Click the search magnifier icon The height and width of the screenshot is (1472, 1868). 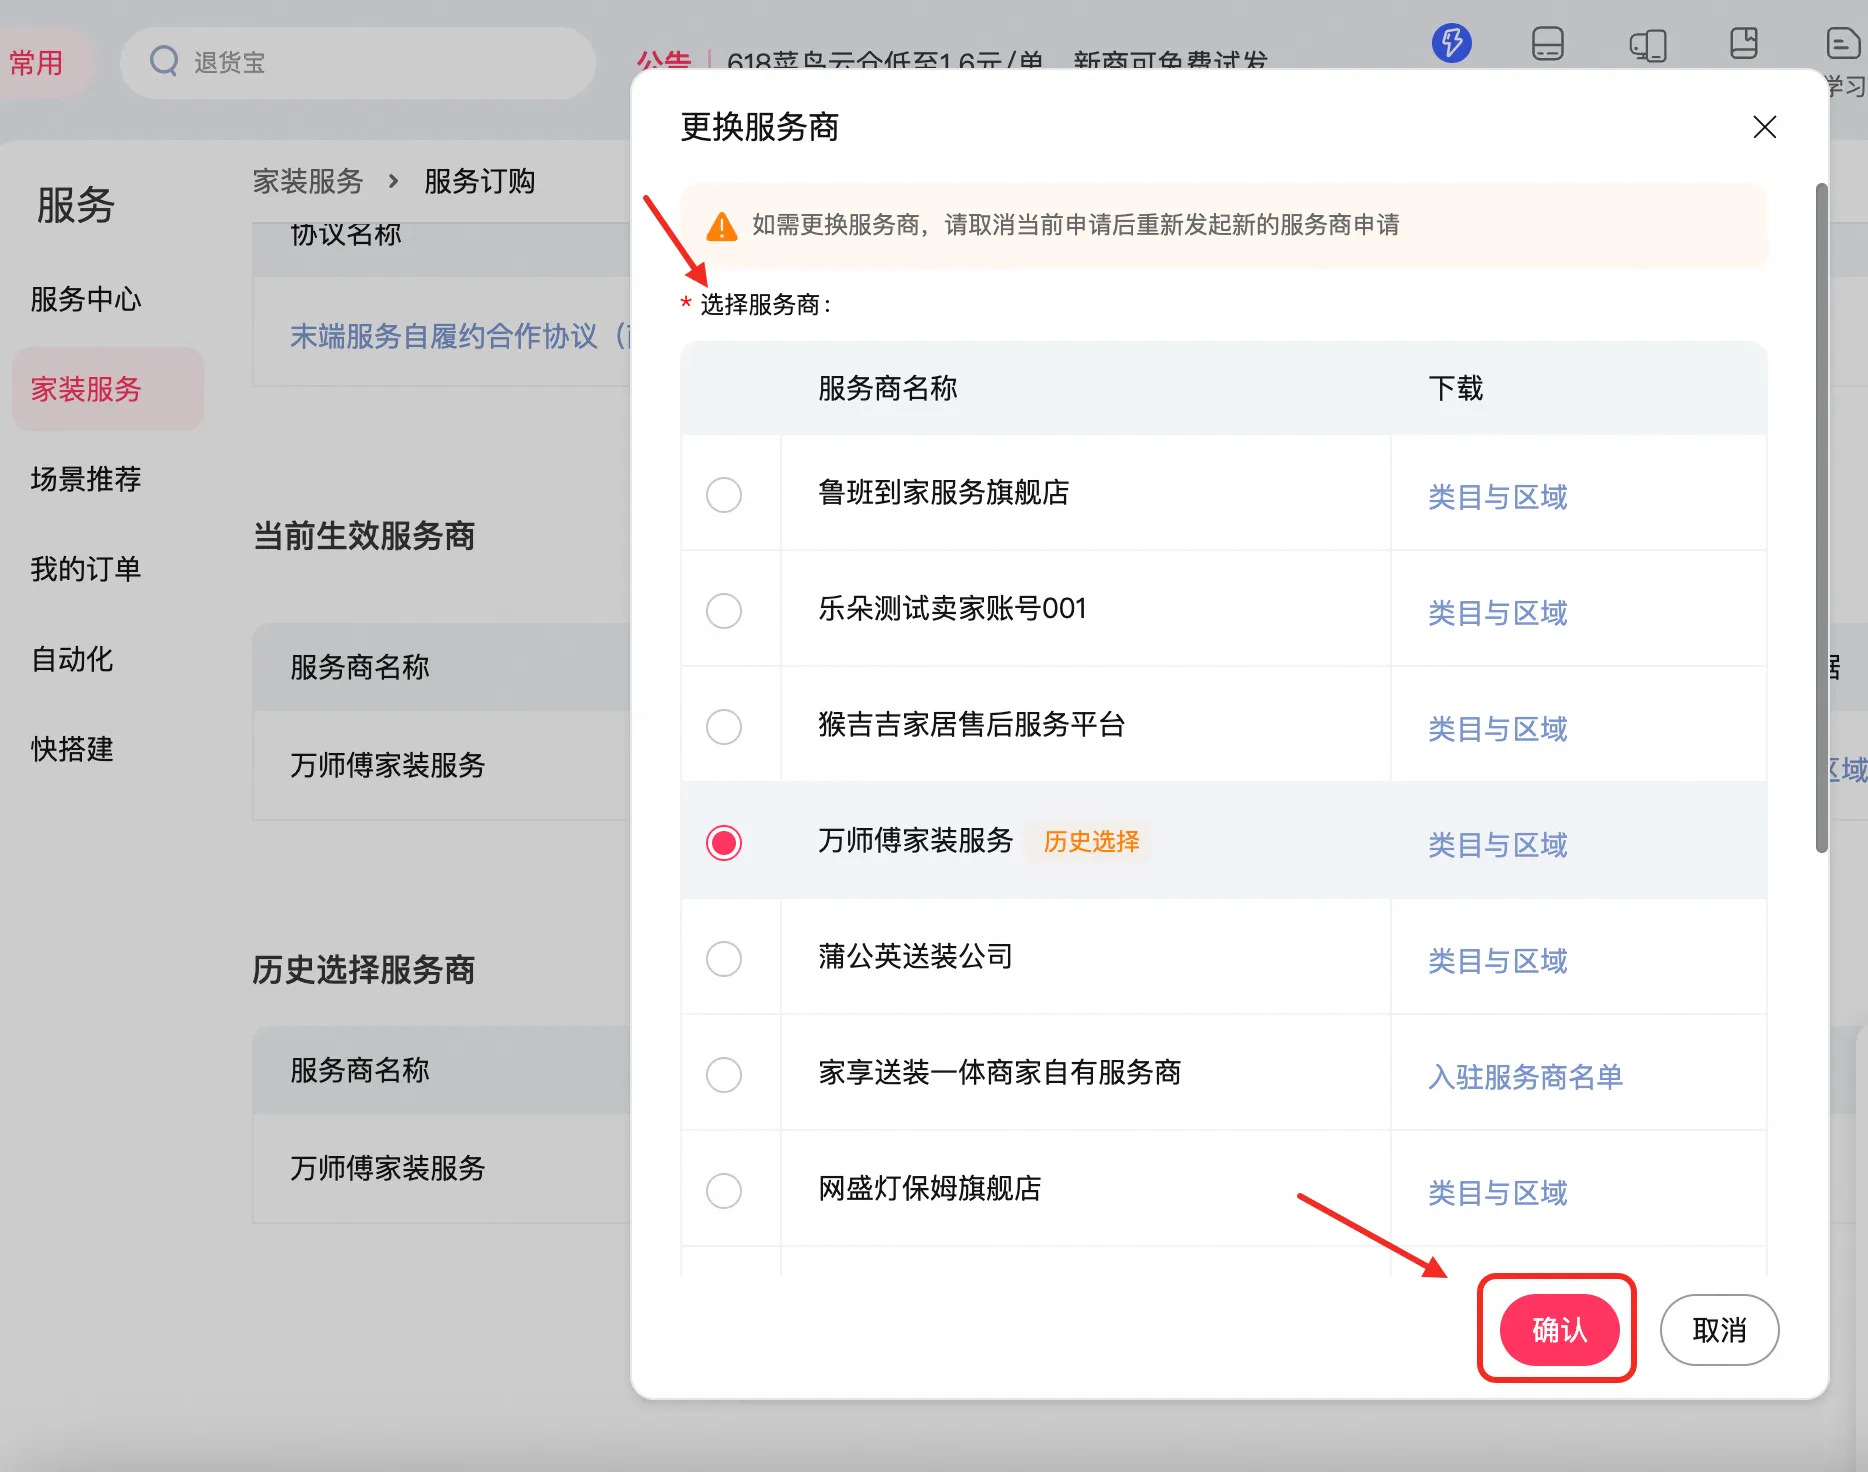(164, 61)
